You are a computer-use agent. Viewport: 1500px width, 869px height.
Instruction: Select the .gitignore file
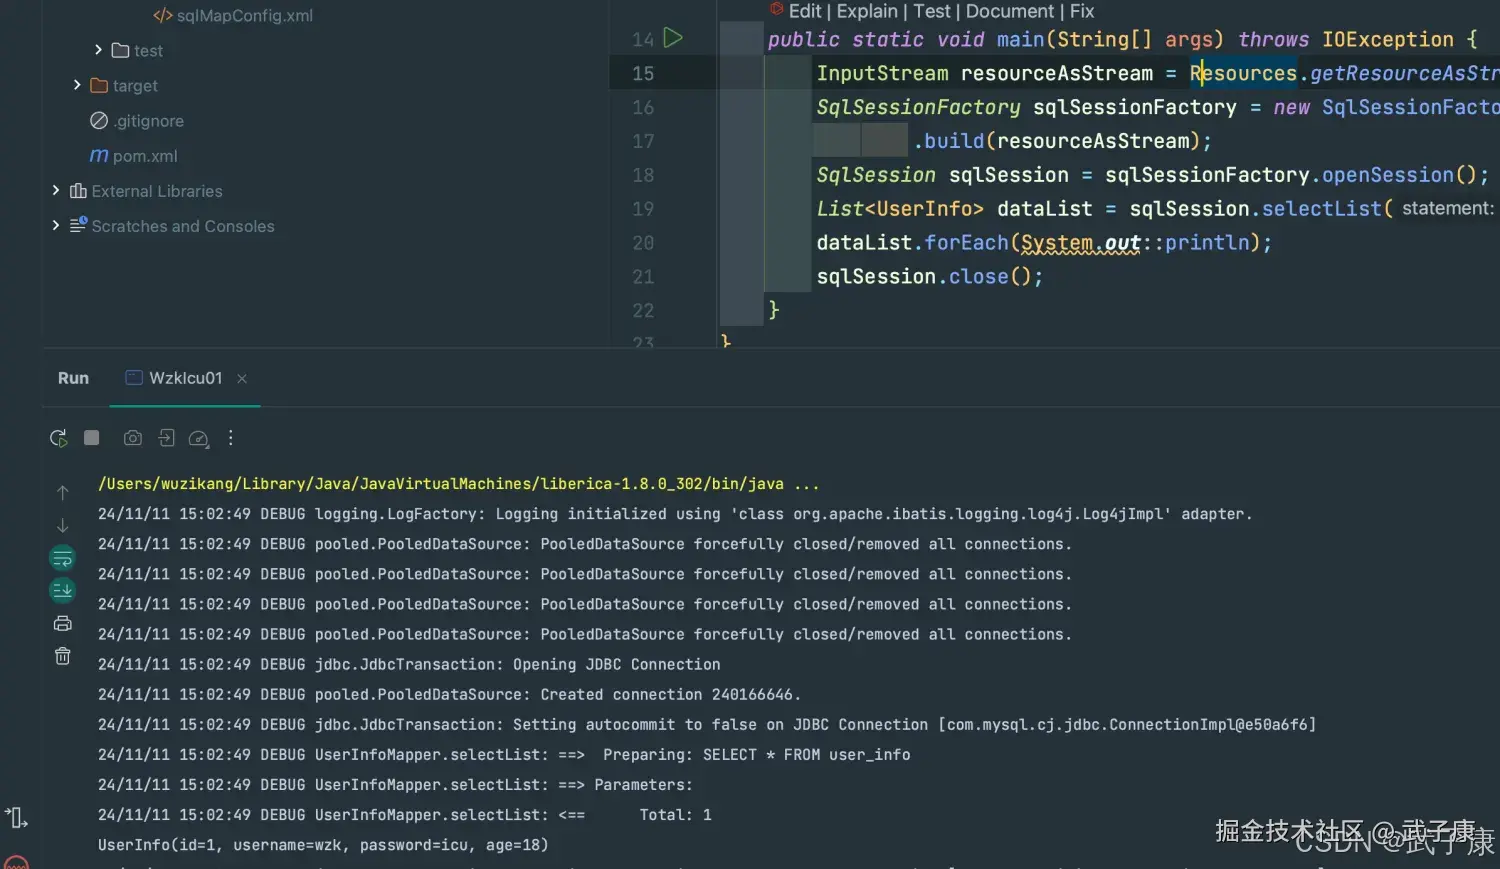pyautogui.click(x=137, y=121)
